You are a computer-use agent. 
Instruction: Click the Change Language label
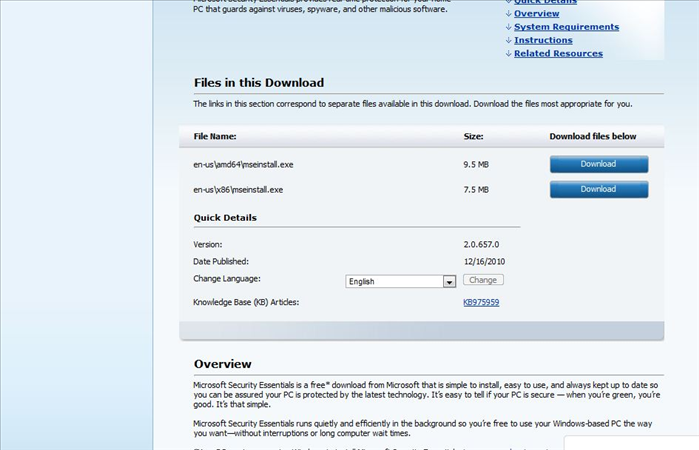point(227,279)
